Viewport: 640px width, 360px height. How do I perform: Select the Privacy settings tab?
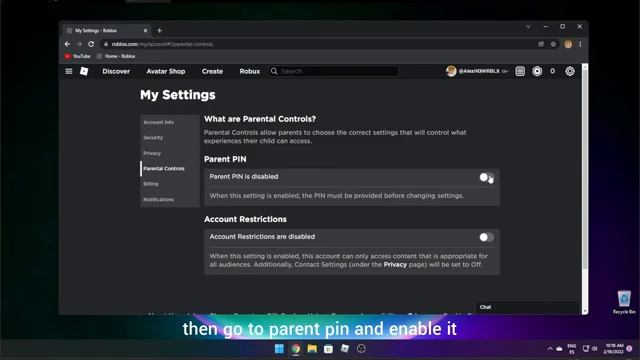click(170, 153)
